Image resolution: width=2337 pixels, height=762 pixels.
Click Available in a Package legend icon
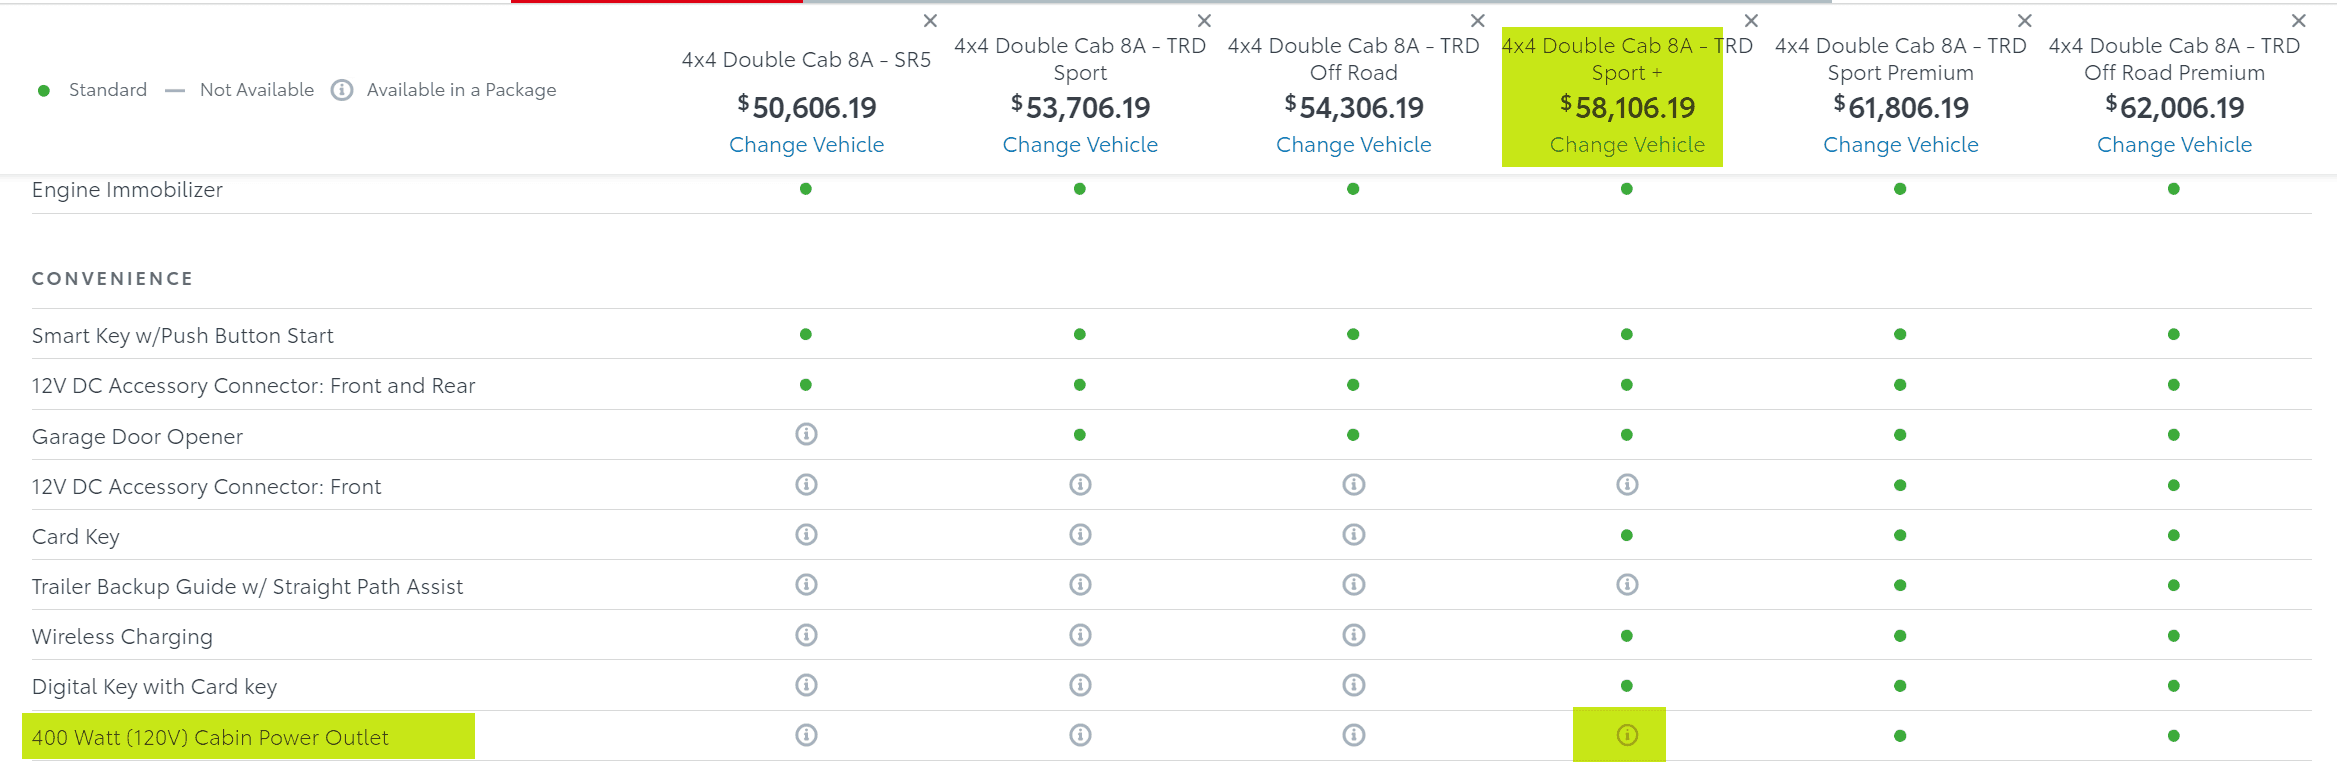coord(342,90)
